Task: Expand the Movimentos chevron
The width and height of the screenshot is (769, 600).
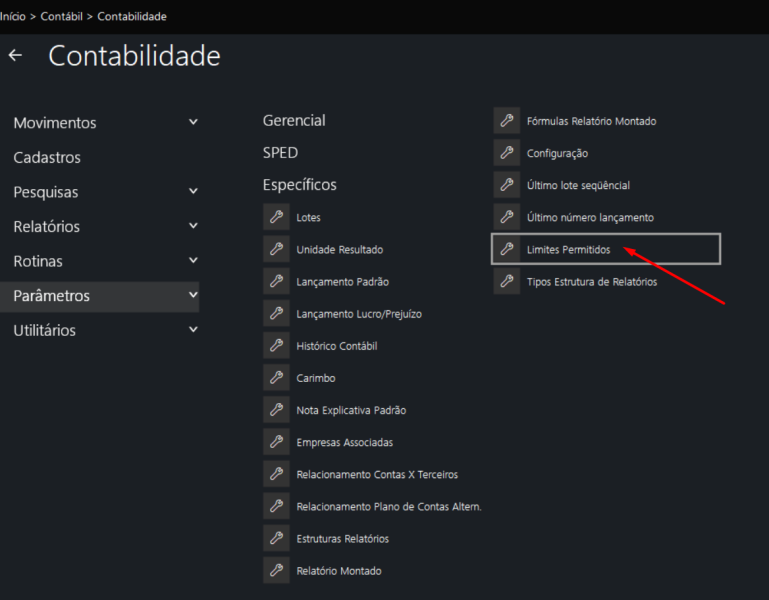Action: (193, 123)
